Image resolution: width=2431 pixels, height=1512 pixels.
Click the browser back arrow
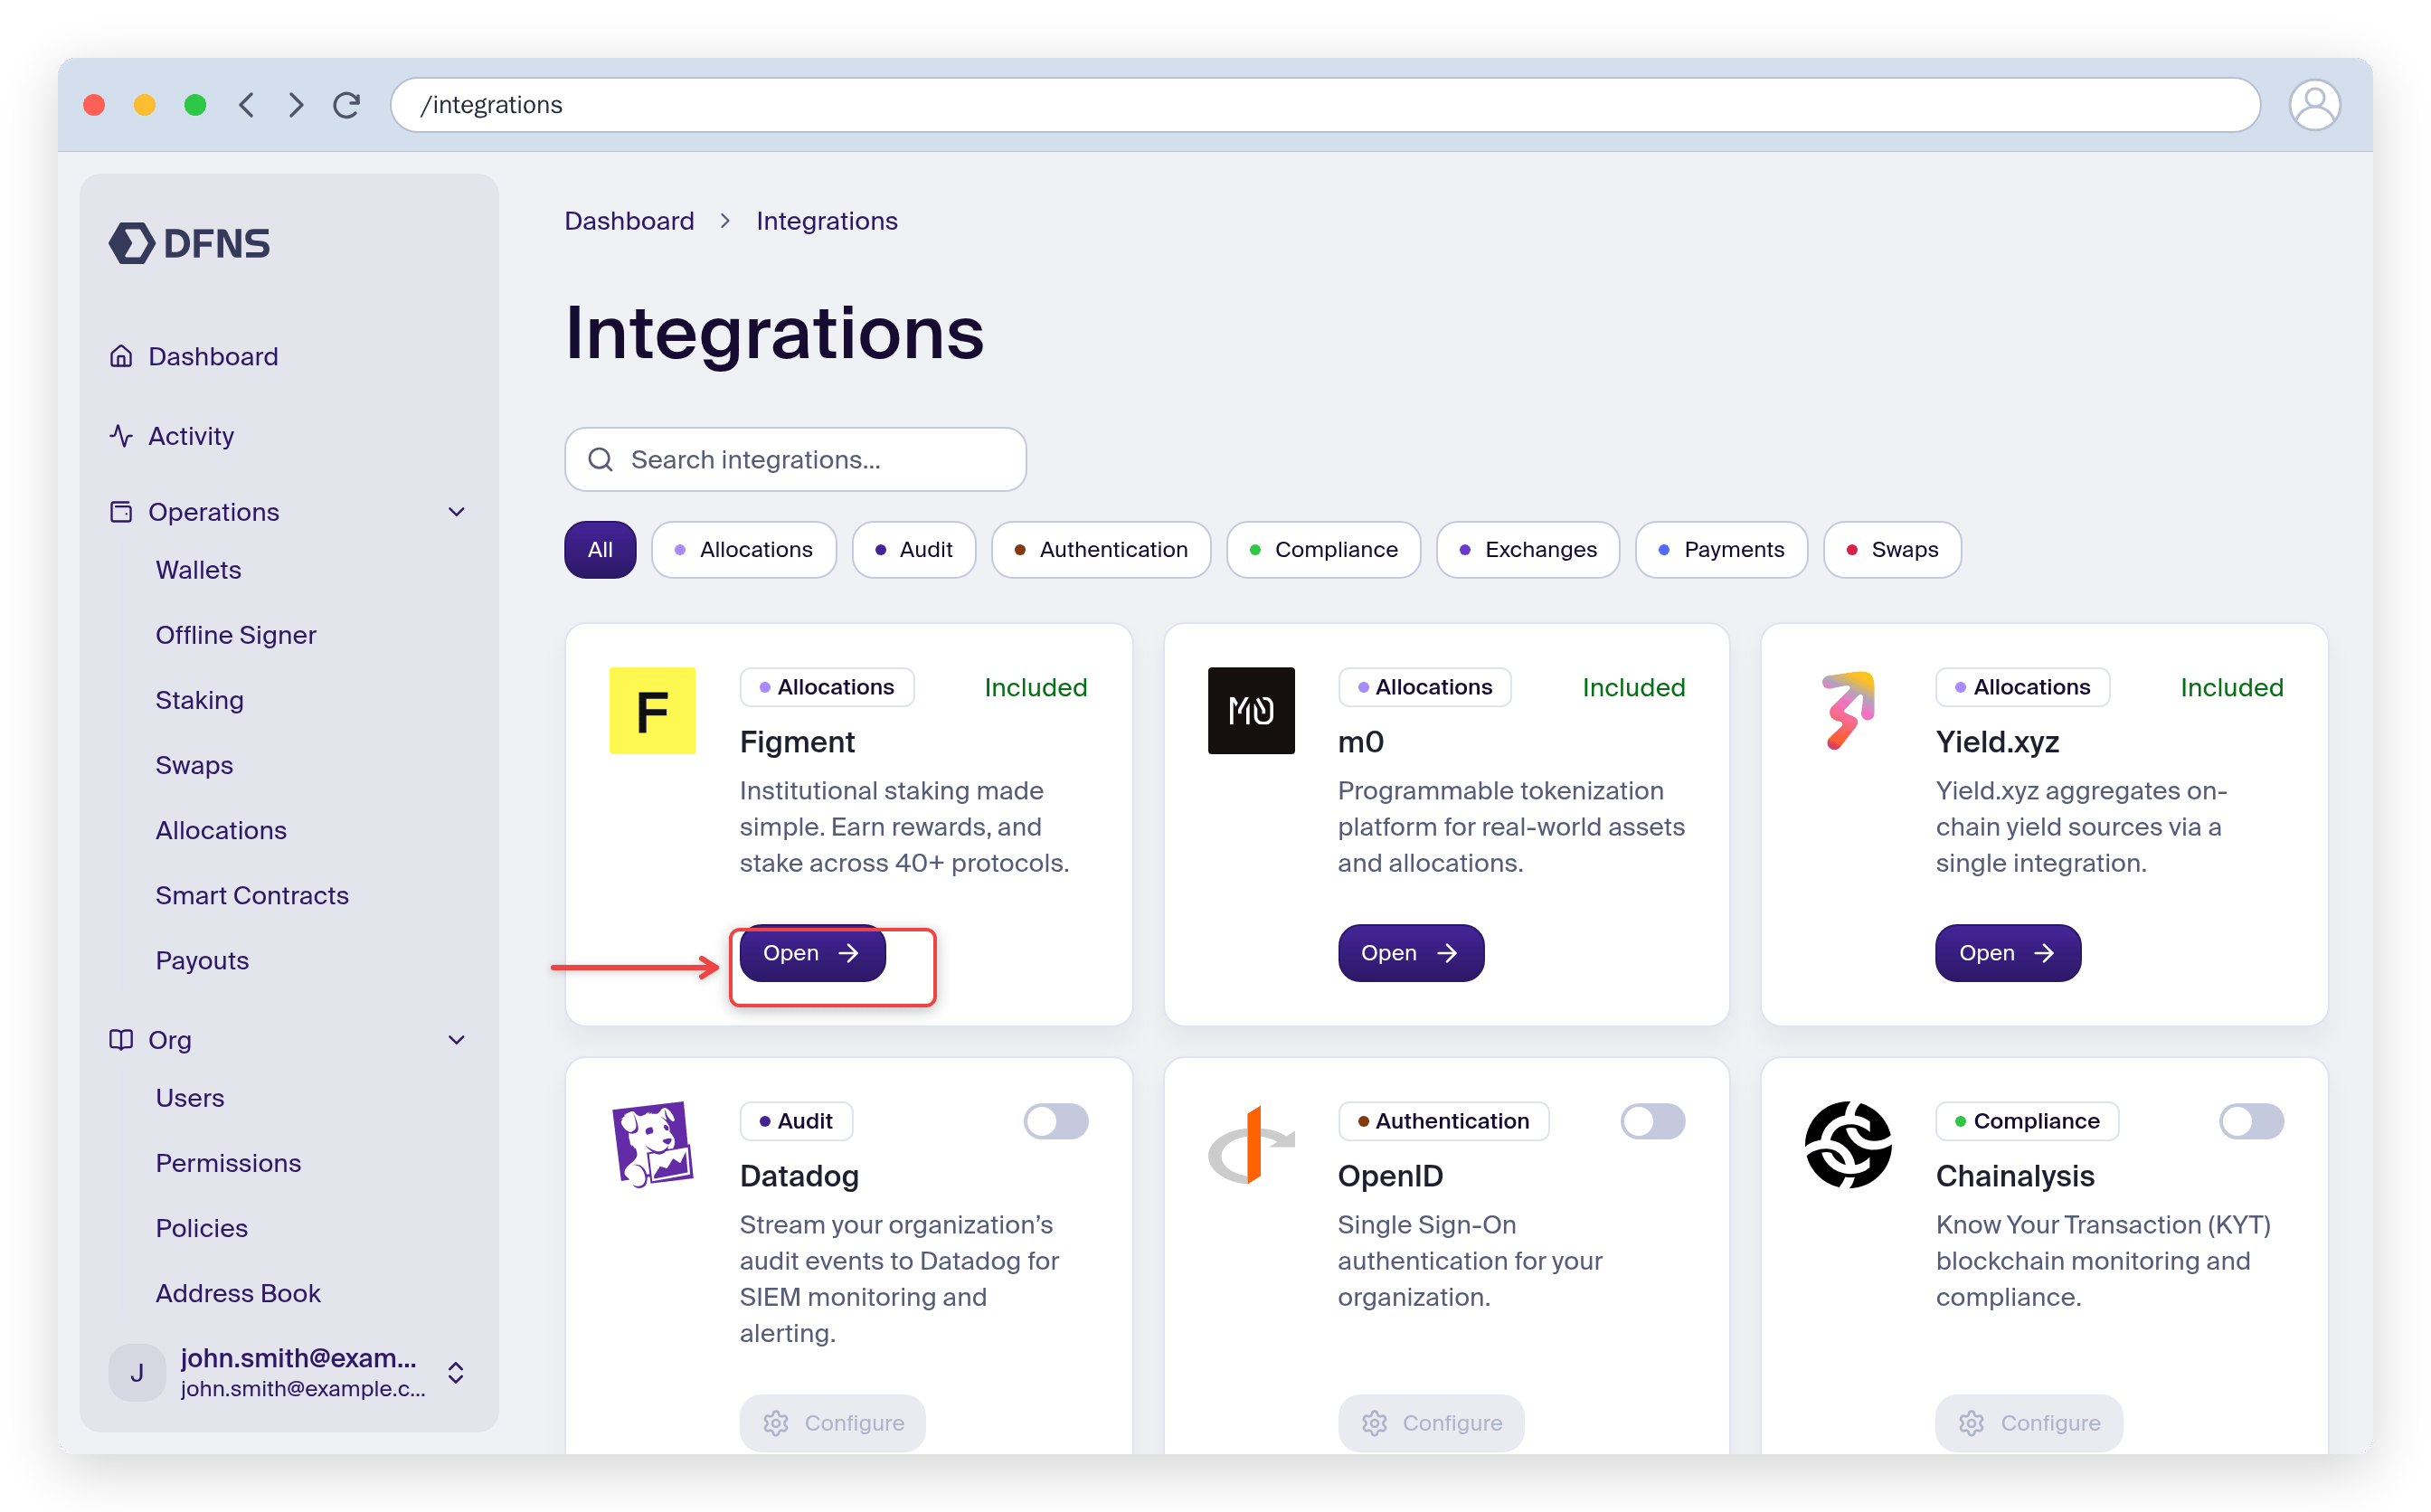point(247,105)
